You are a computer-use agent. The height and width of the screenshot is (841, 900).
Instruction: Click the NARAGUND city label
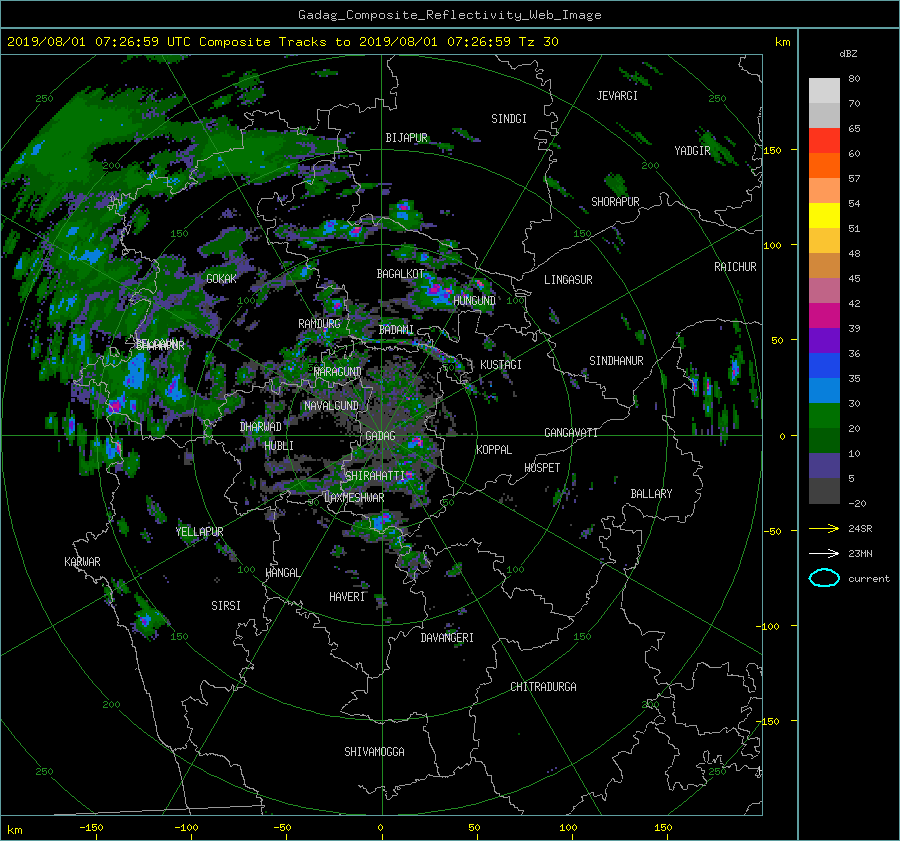338,372
